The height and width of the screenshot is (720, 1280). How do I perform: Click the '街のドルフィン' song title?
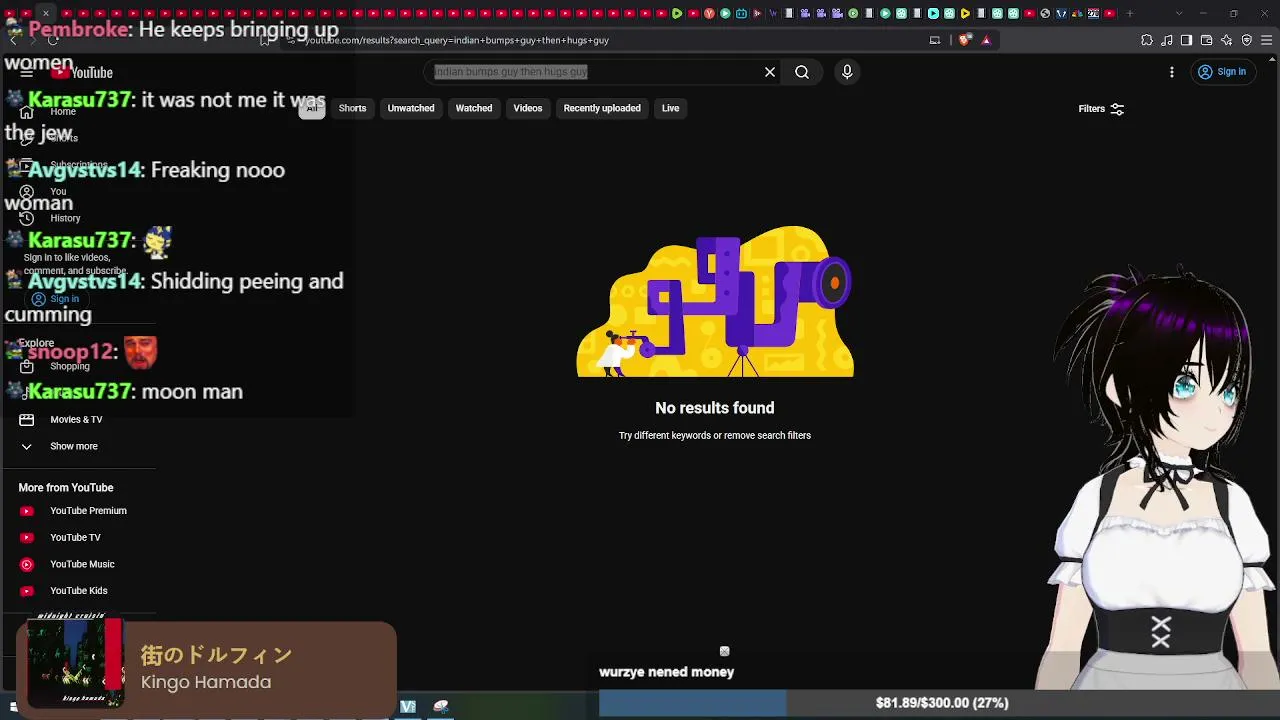(216, 655)
